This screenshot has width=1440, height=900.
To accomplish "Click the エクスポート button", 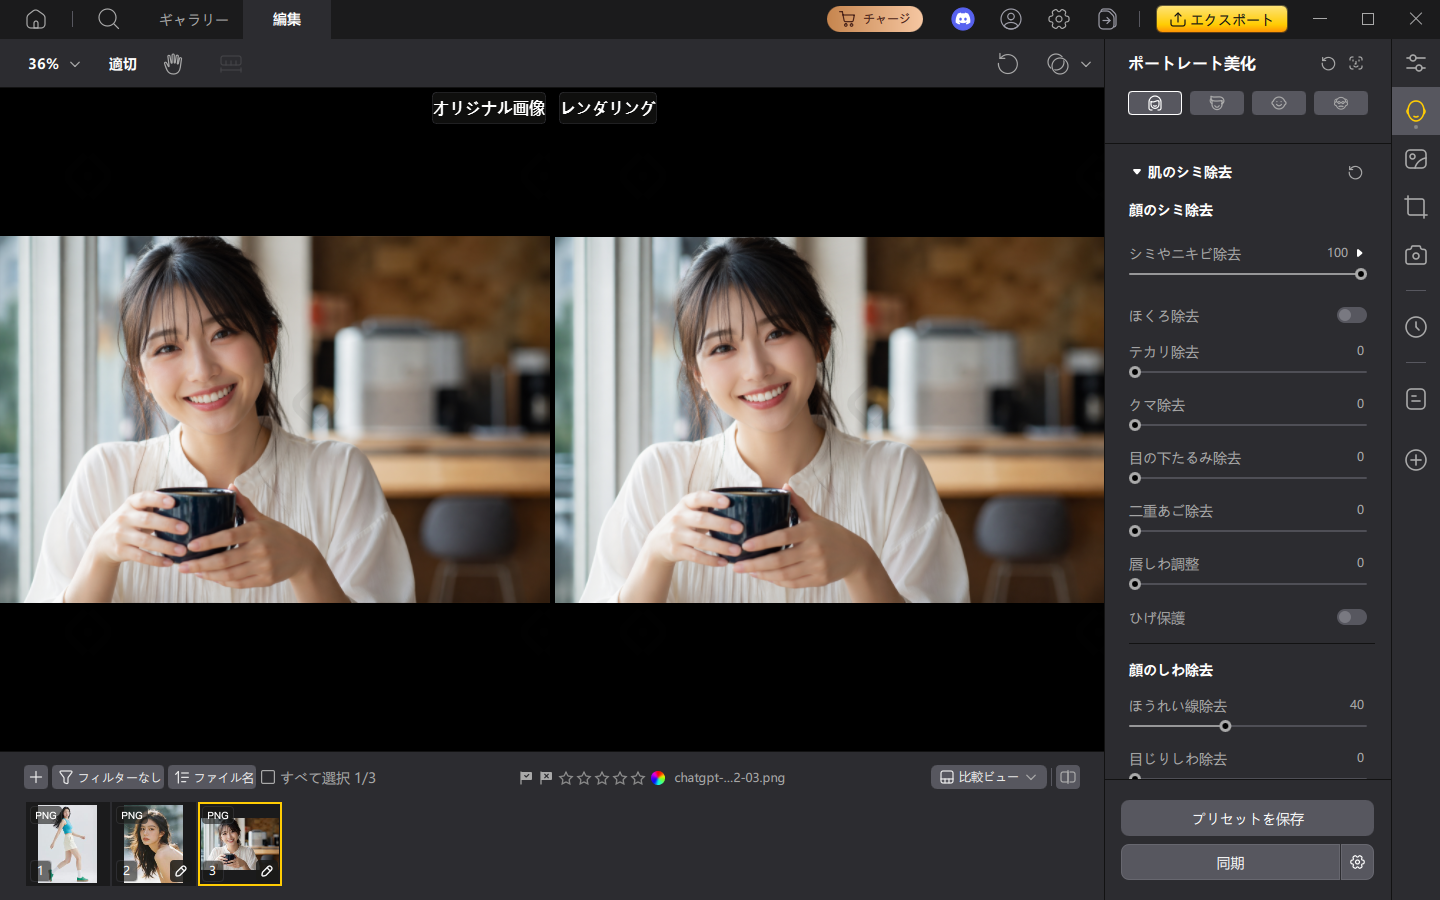I will [1221, 19].
